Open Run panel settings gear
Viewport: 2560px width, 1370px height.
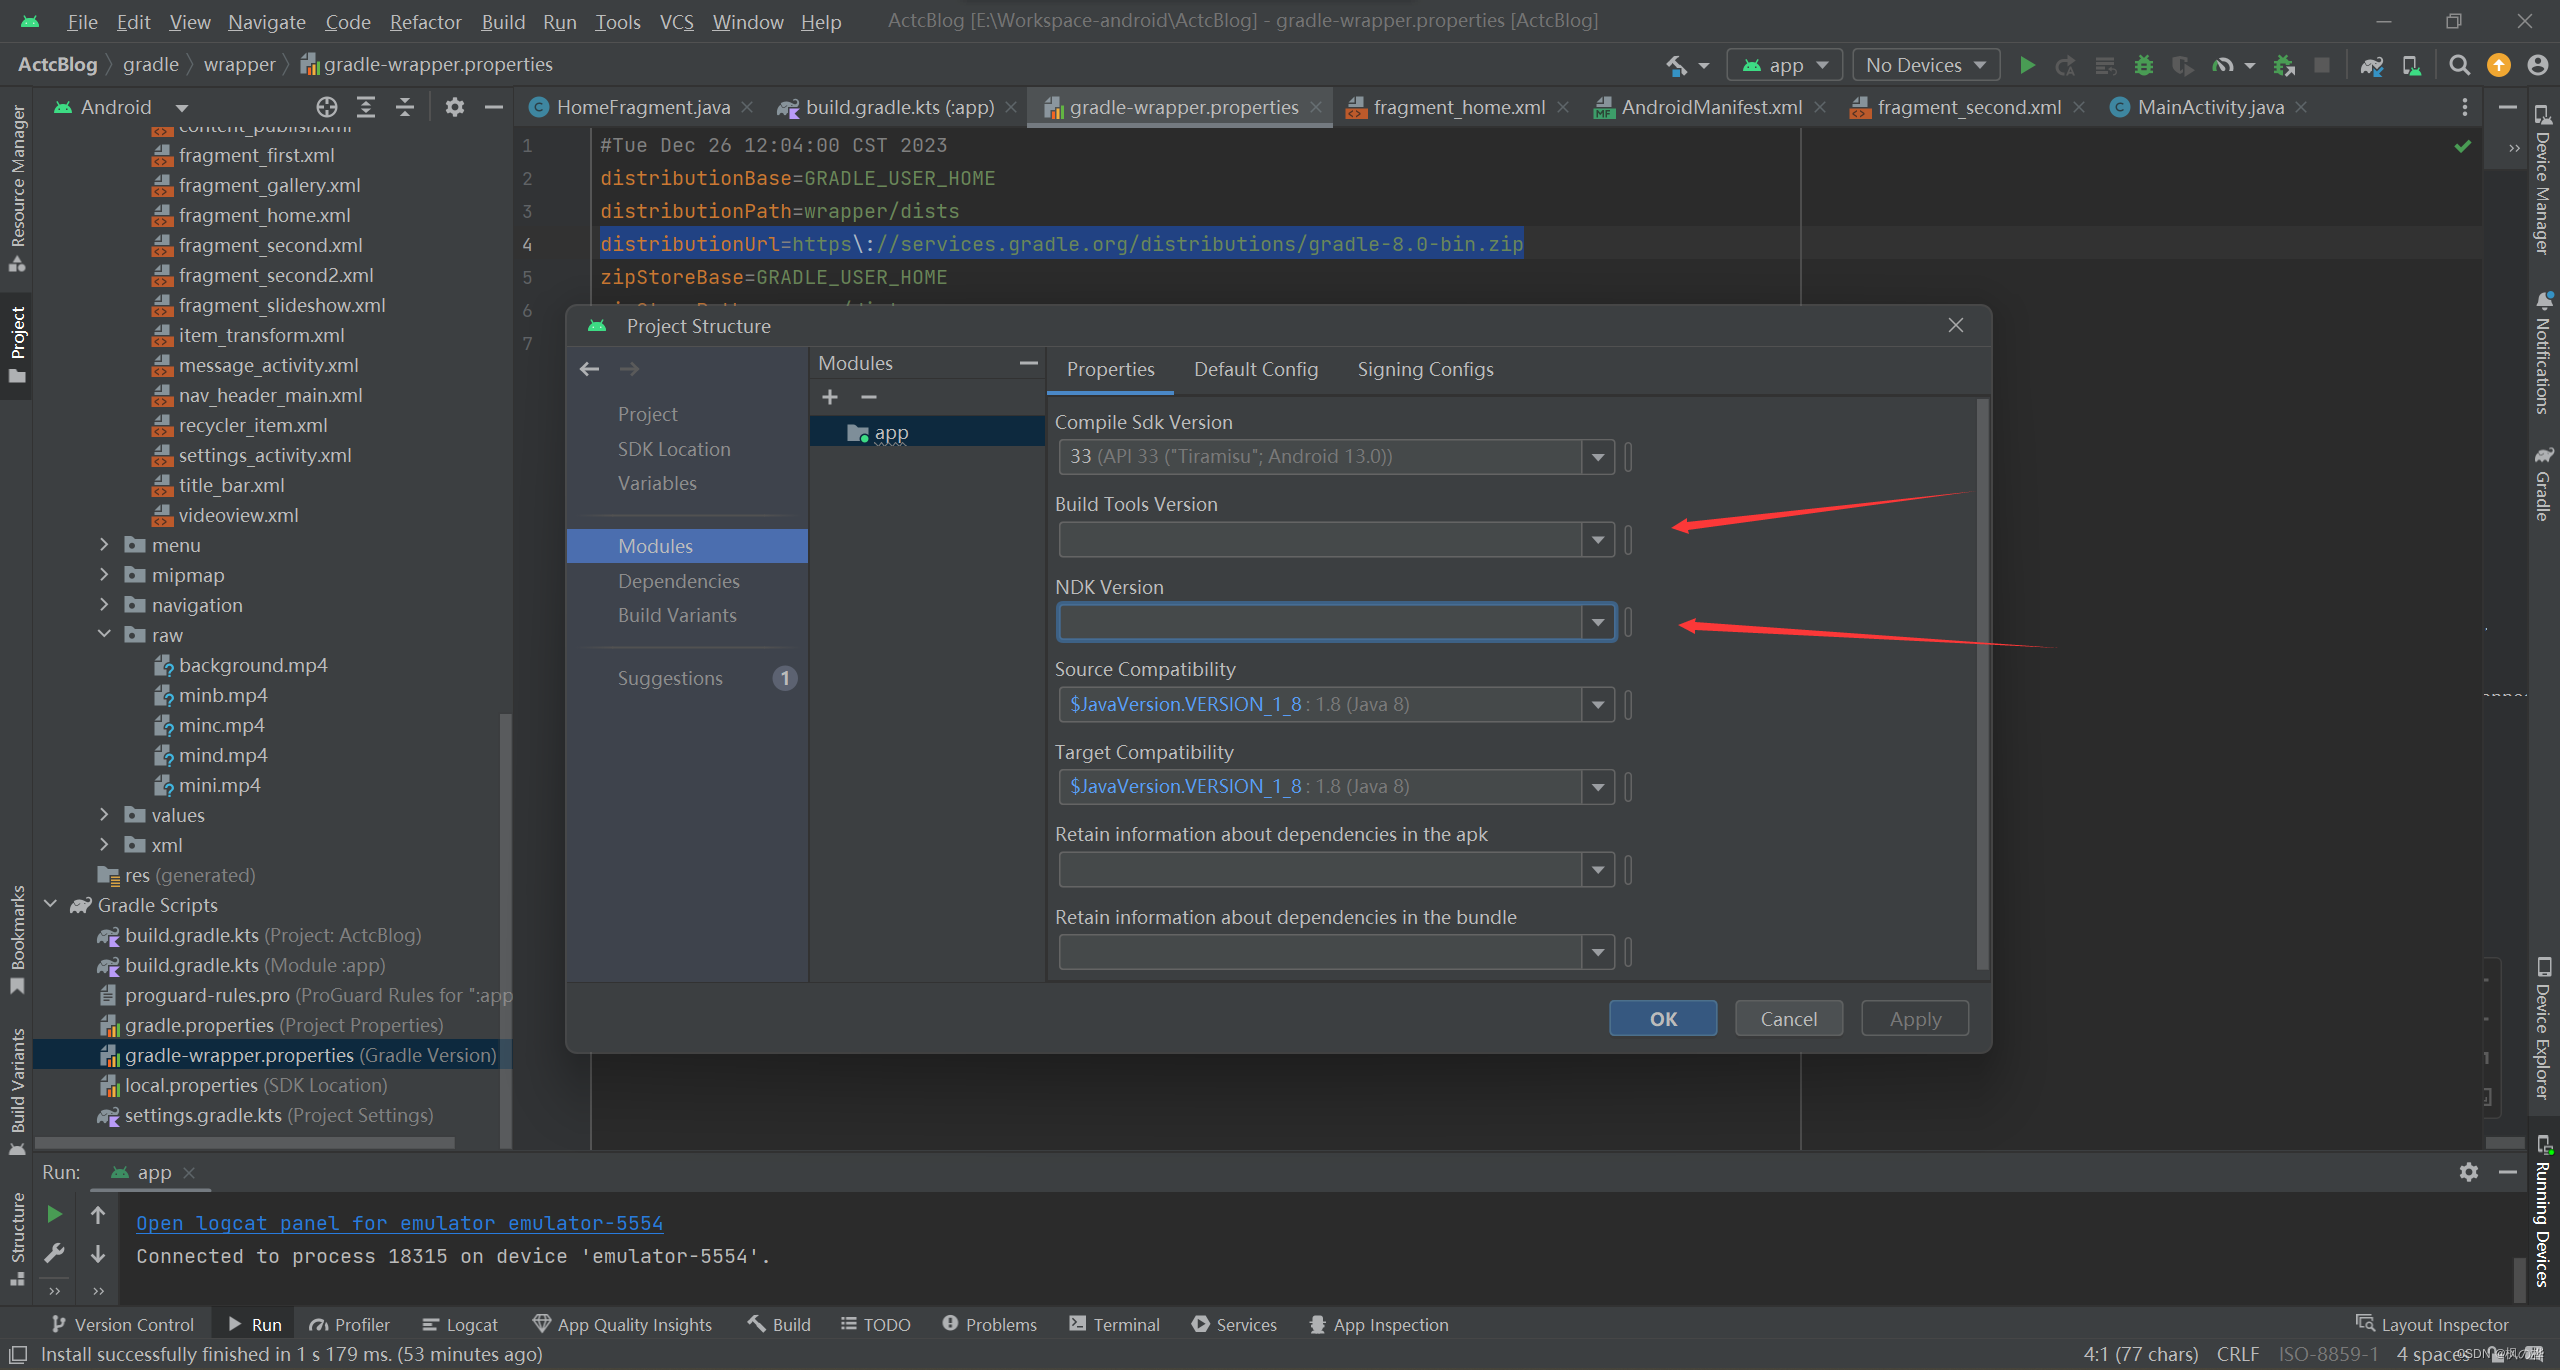(2469, 1172)
